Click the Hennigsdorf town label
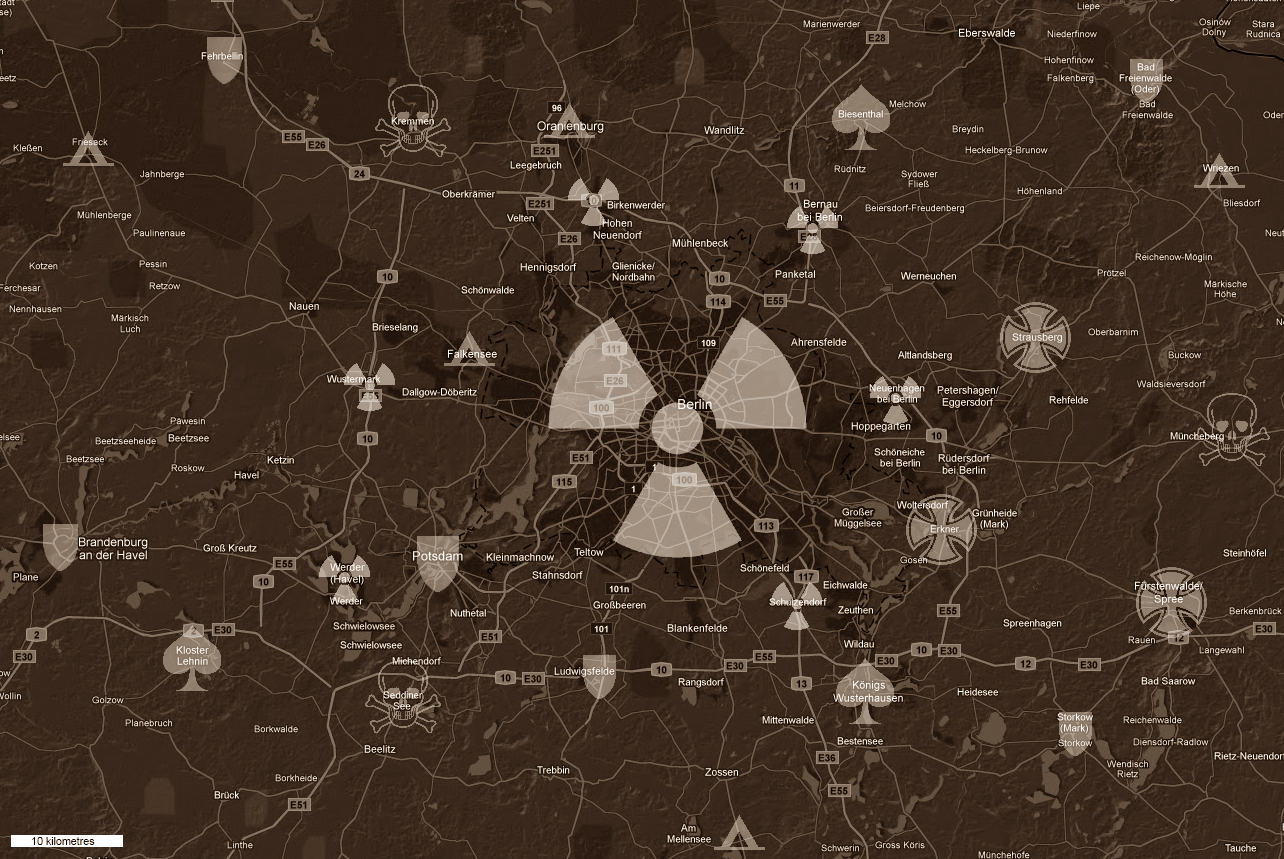The height and width of the screenshot is (859, 1284). [x=548, y=267]
